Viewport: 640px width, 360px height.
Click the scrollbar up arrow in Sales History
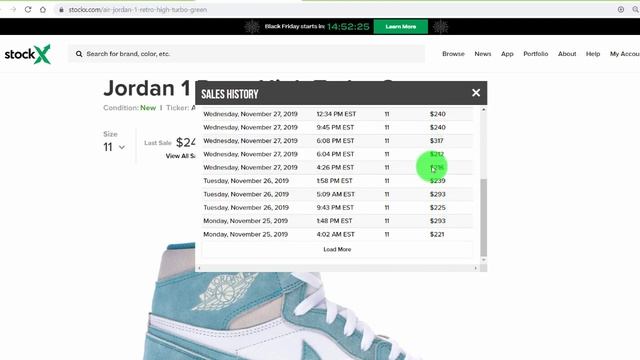484,109
